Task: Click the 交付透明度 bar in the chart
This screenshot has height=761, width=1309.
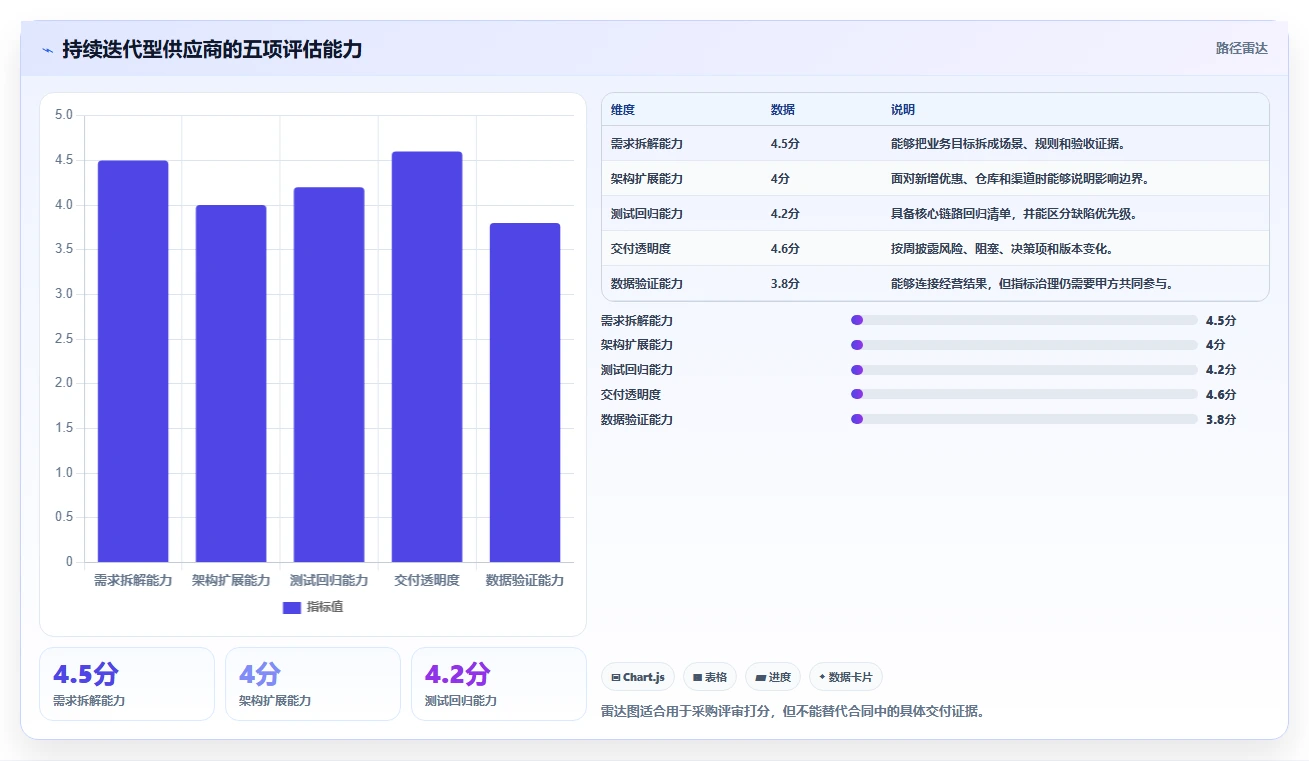Action: click(x=427, y=356)
